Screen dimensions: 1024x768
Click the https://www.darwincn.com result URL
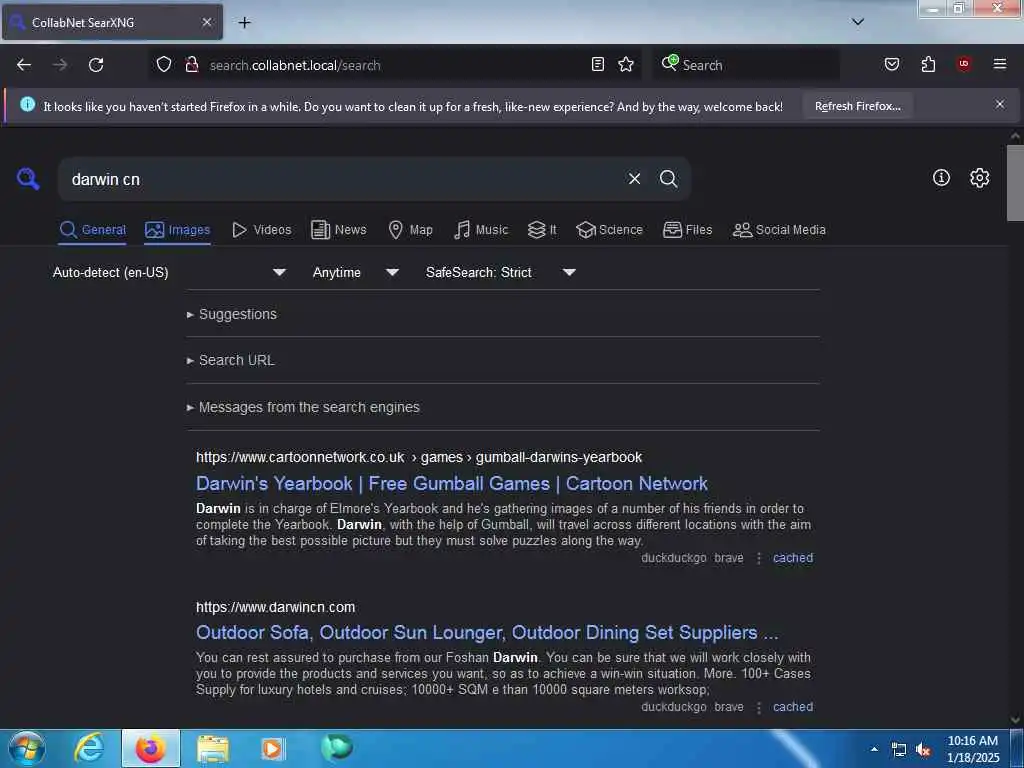[x=276, y=607]
